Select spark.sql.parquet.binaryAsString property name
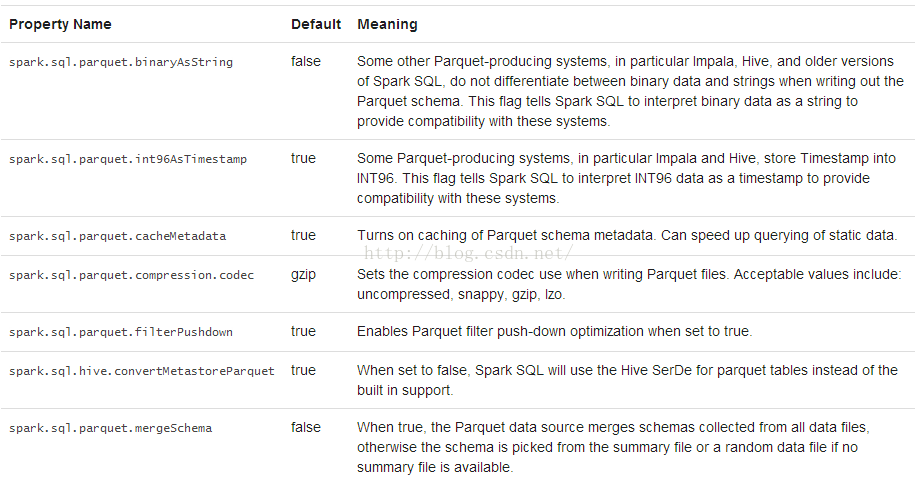Viewport: 919px width, 485px height. 121,62
